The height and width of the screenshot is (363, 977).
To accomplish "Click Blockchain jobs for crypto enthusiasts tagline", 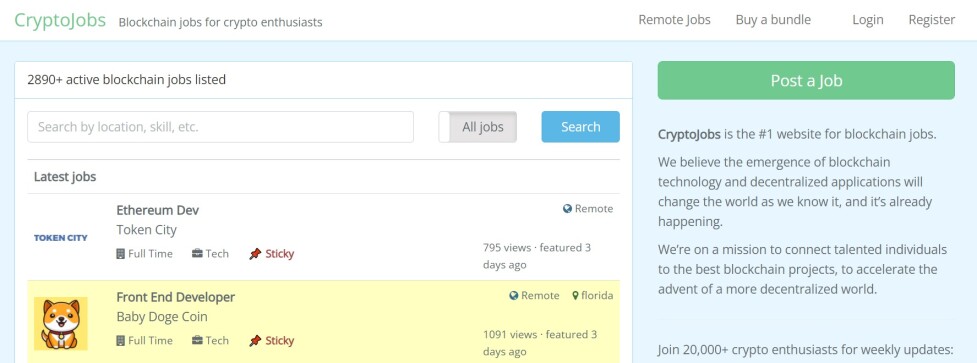I will click(221, 22).
